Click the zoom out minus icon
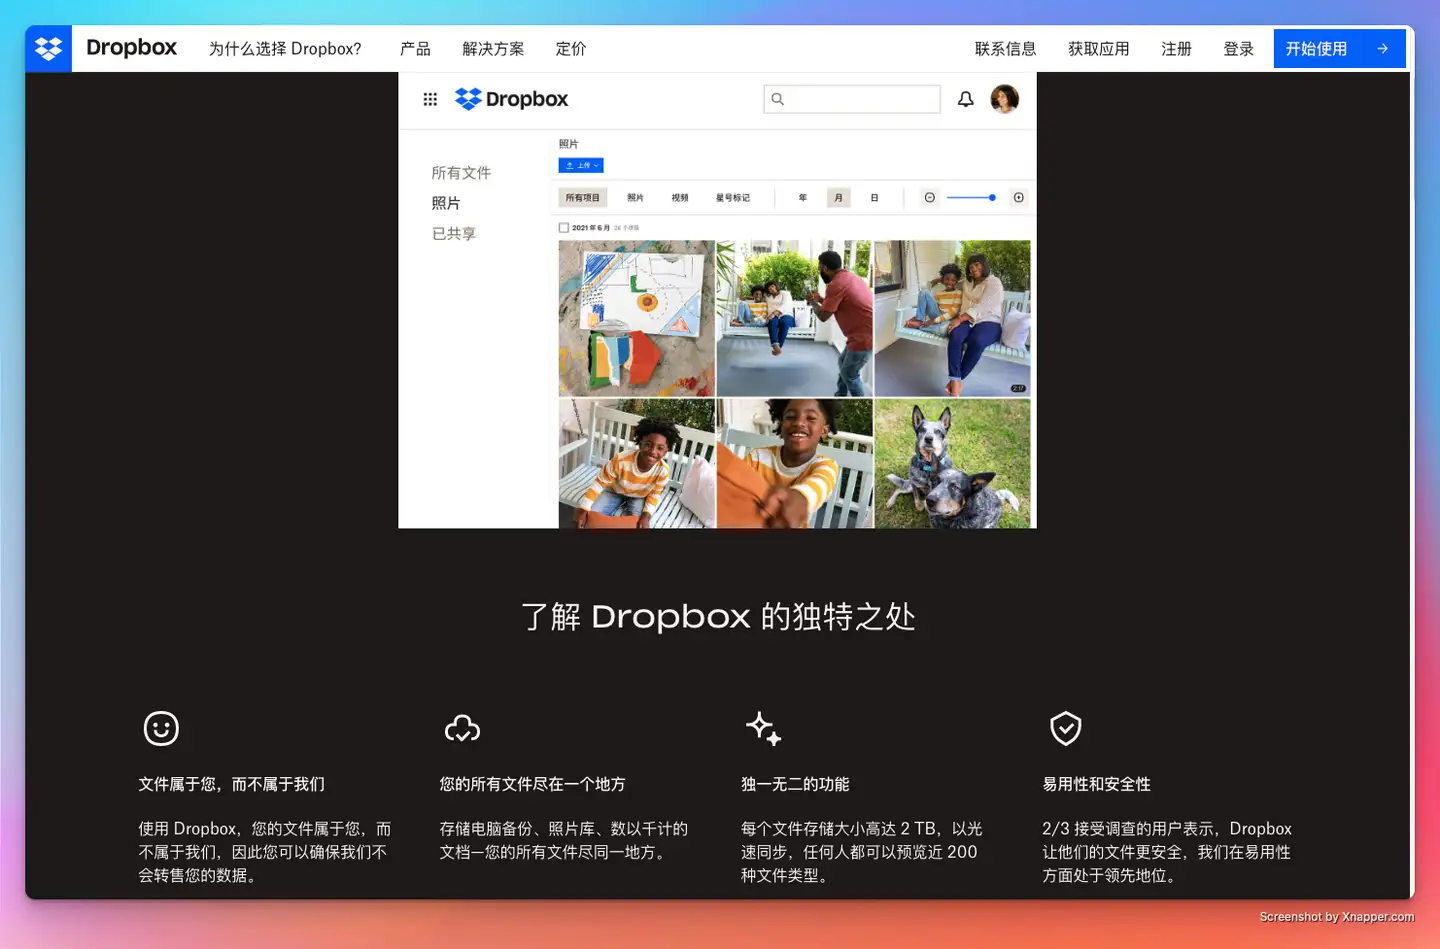This screenshot has height=949, width=1440. pyautogui.click(x=930, y=198)
